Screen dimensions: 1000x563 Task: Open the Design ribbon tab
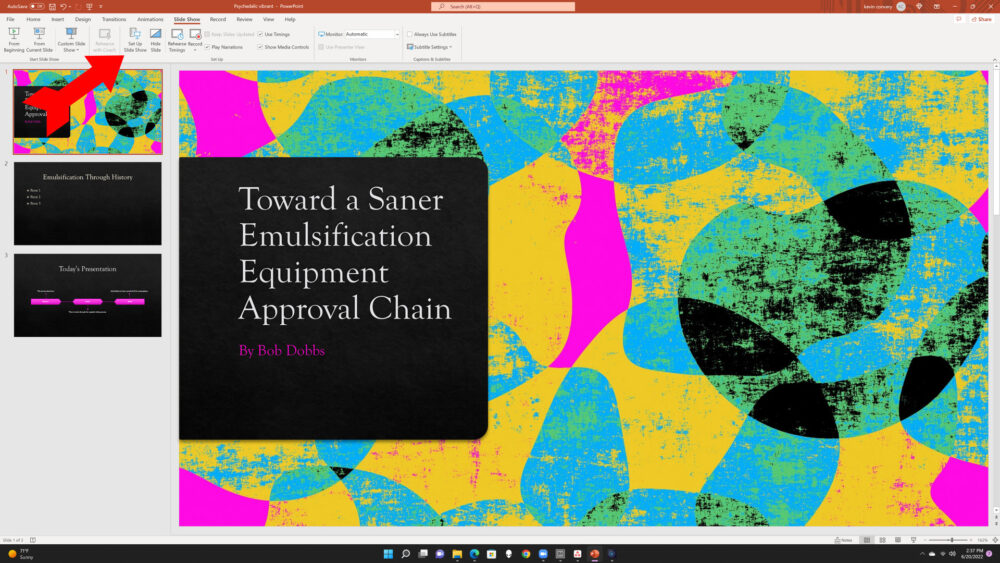click(83, 19)
